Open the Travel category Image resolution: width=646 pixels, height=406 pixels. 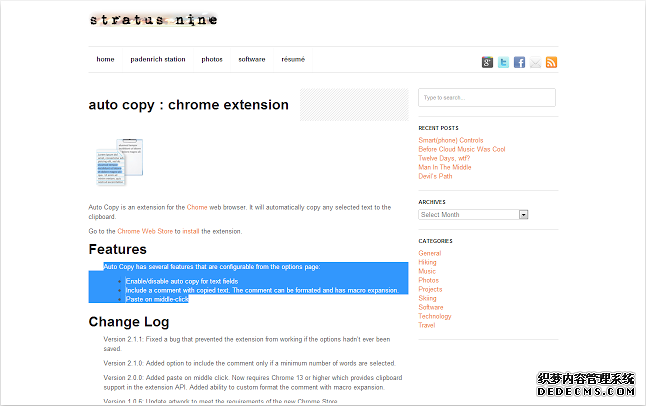coord(427,325)
